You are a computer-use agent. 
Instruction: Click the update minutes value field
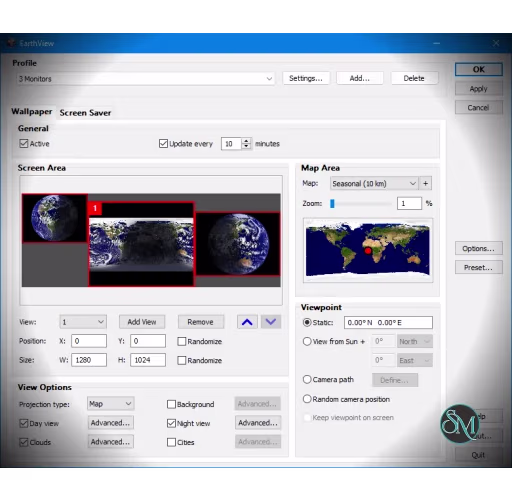231,144
